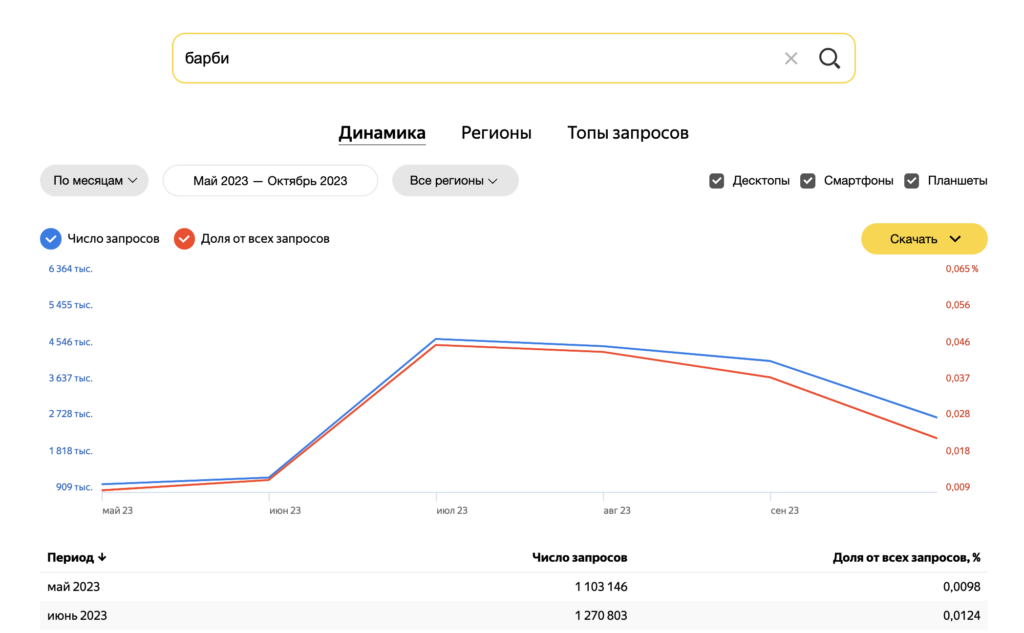
Task: Click the chart peak above июл 23
Action: coord(436,340)
